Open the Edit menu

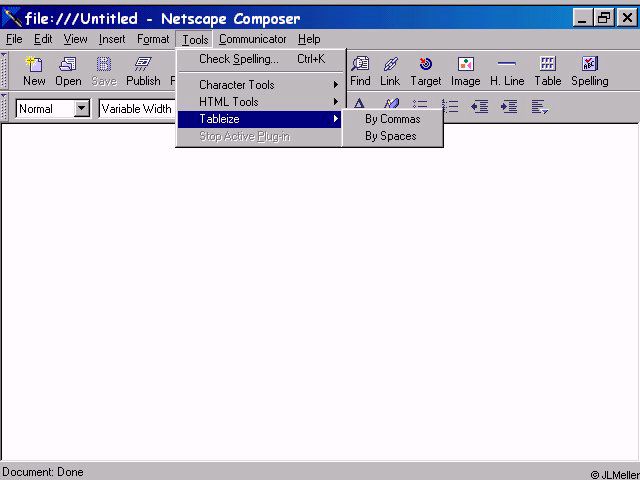click(x=43, y=39)
